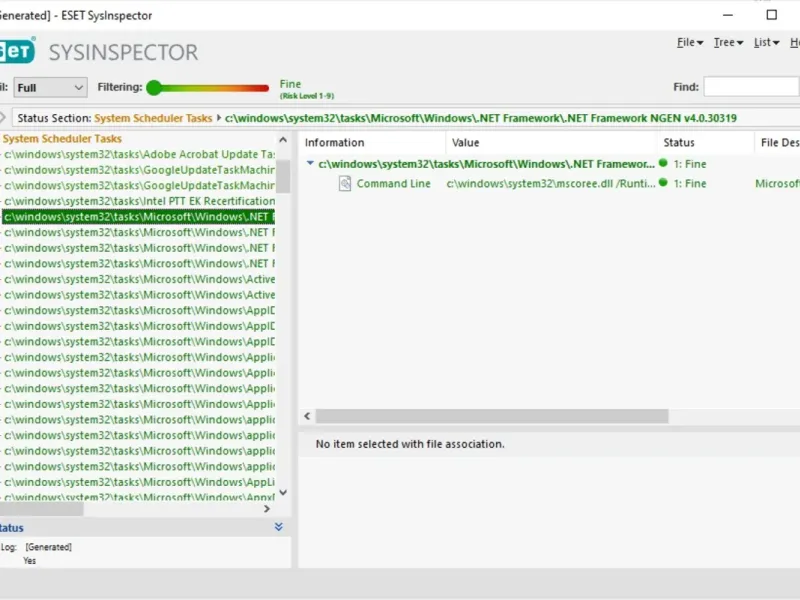This screenshot has width=800, height=600.
Task: Select the Intel PTT EK Recertification task
Action: (x=139, y=201)
